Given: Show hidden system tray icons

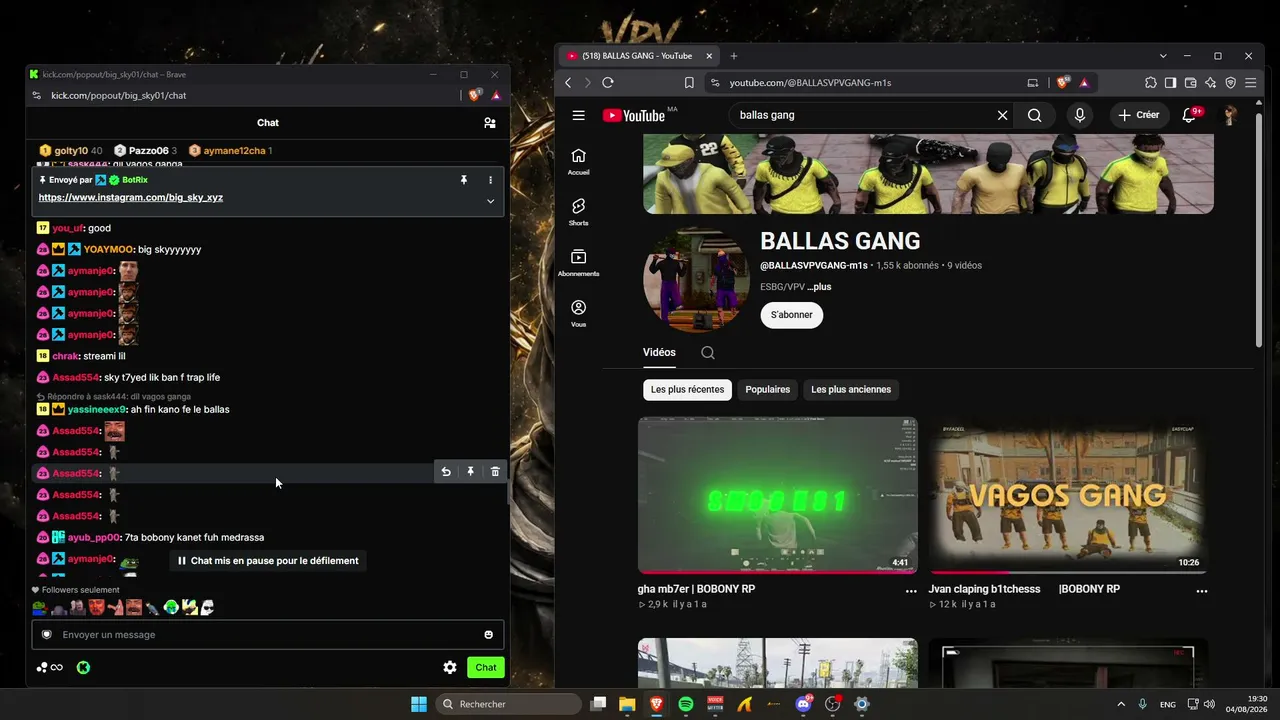Looking at the screenshot, I should pos(1121,704).
